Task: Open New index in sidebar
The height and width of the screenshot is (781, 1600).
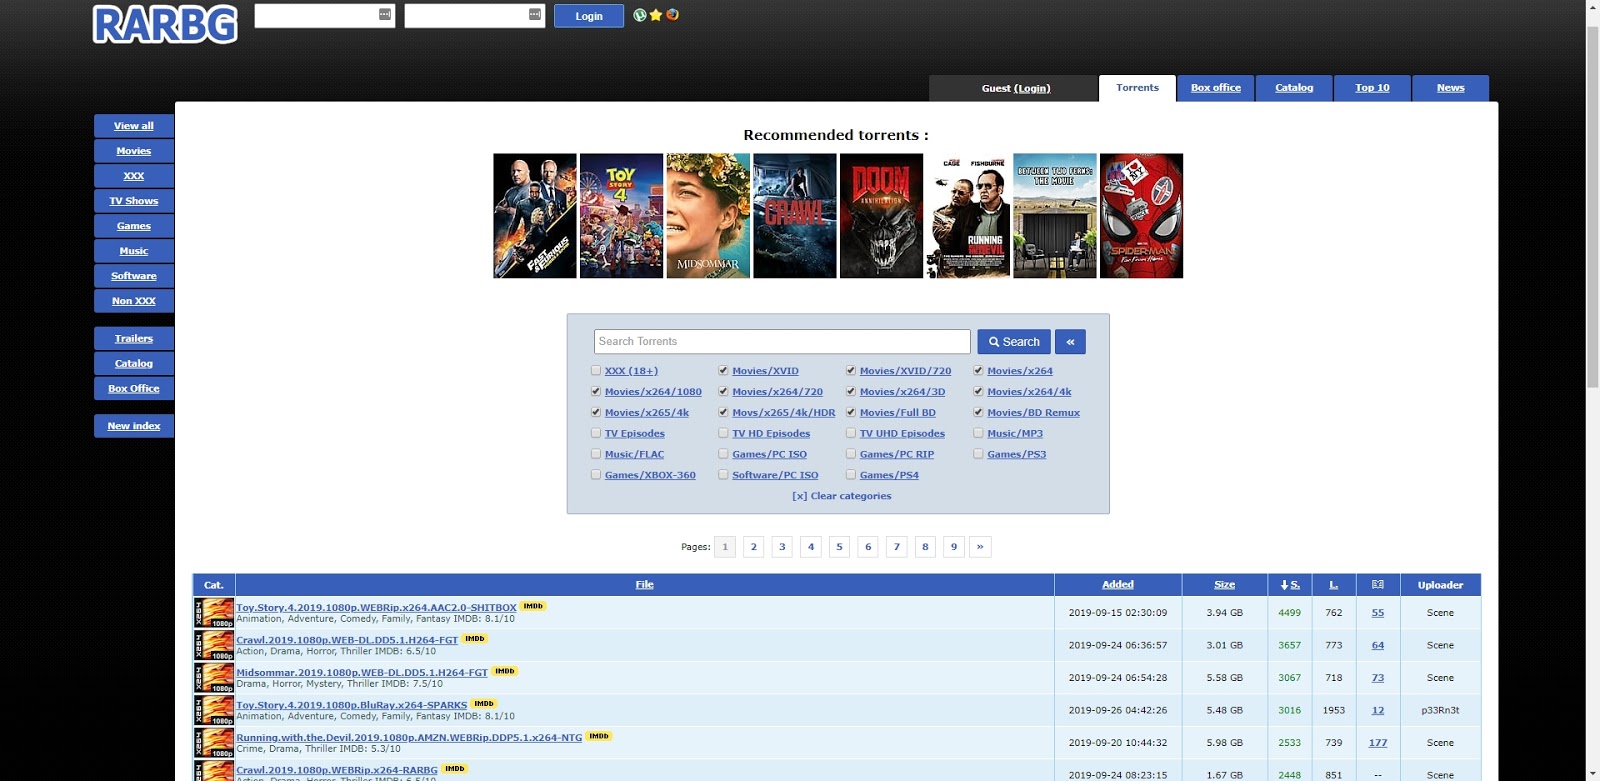Action: point(134,426)
